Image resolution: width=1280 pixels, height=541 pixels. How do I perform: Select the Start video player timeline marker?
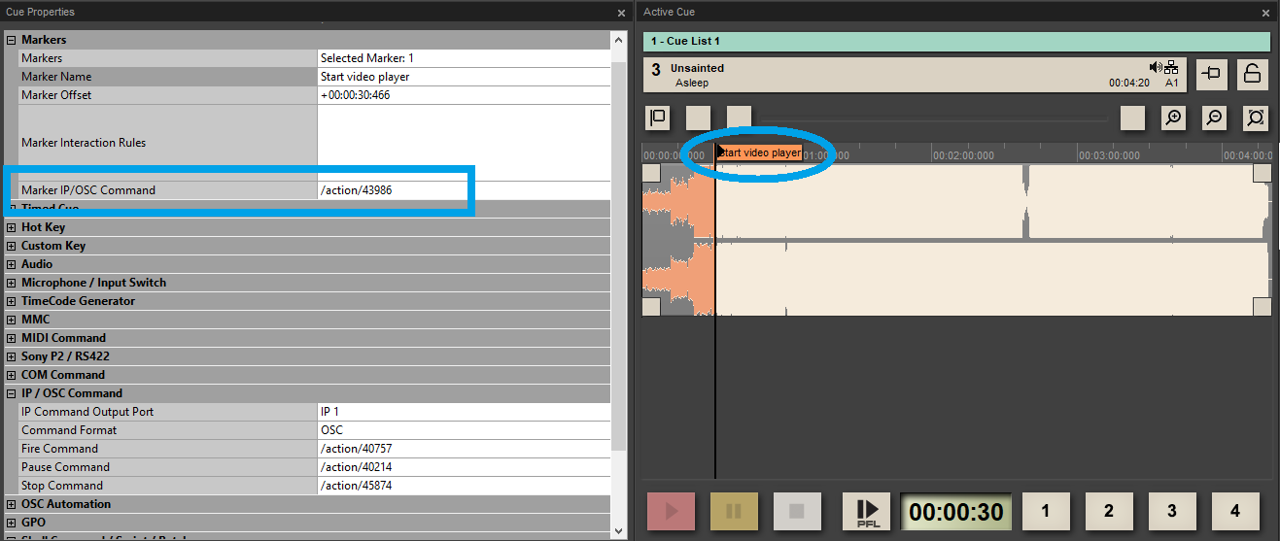click(x=760, y=153)
